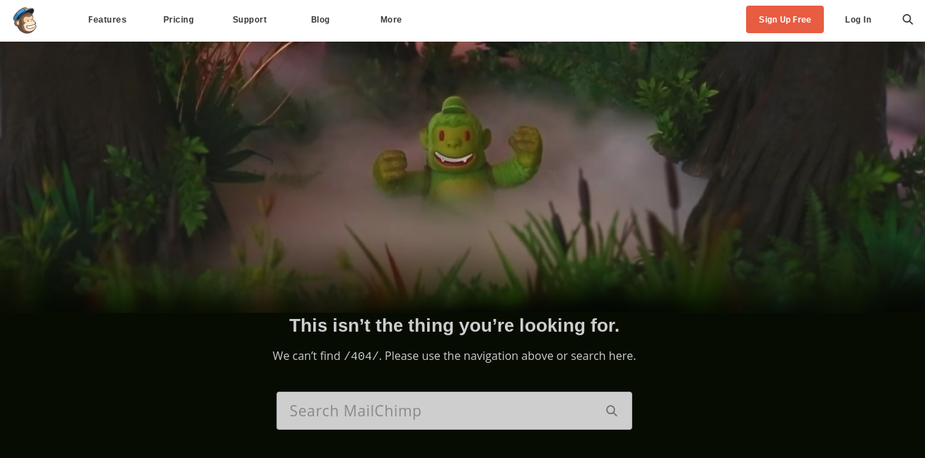This screenshot has height=458, width=925.
Task: Click the magnifier inside Search MailChimp box
Action: 611,411
